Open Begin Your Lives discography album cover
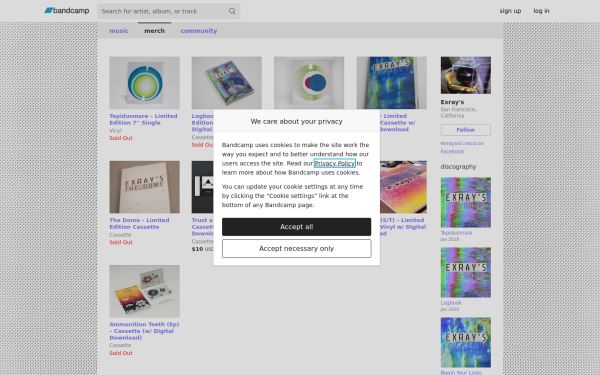600x375 pixels. [x=466, y=342]
